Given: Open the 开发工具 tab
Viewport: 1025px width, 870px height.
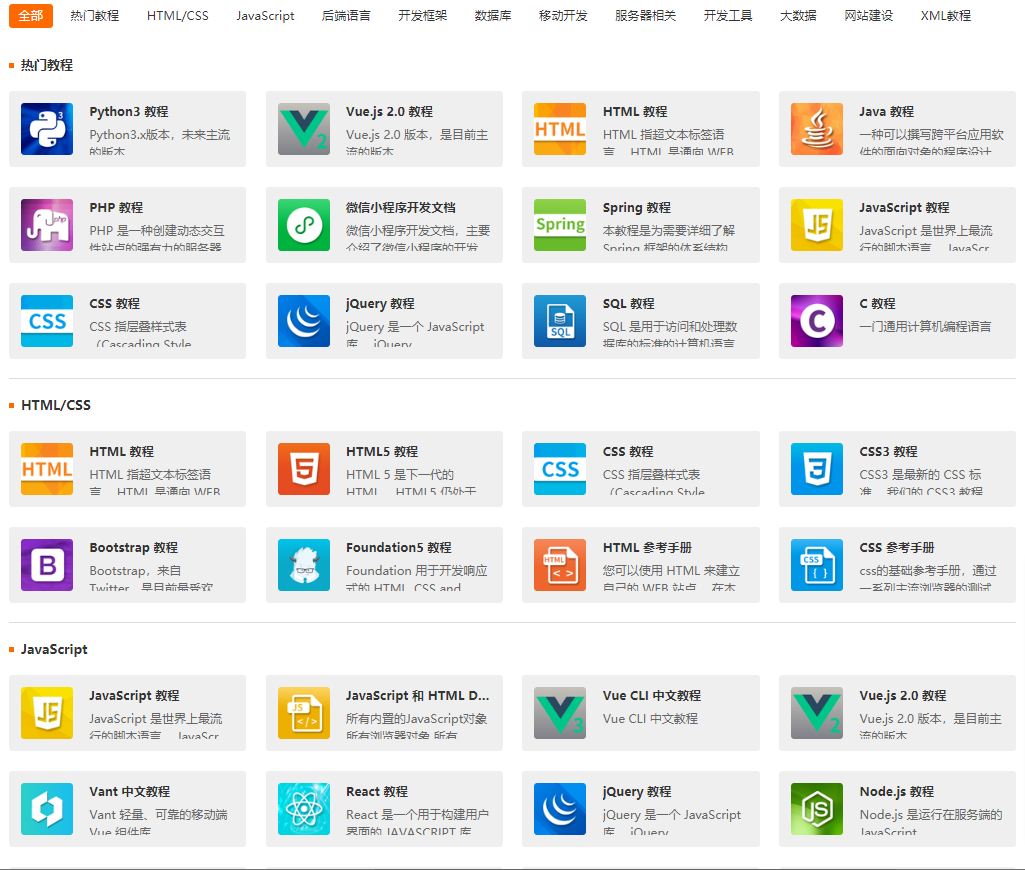Looking at the screenshot, I should pyautogui.click(x=728, y=16).
